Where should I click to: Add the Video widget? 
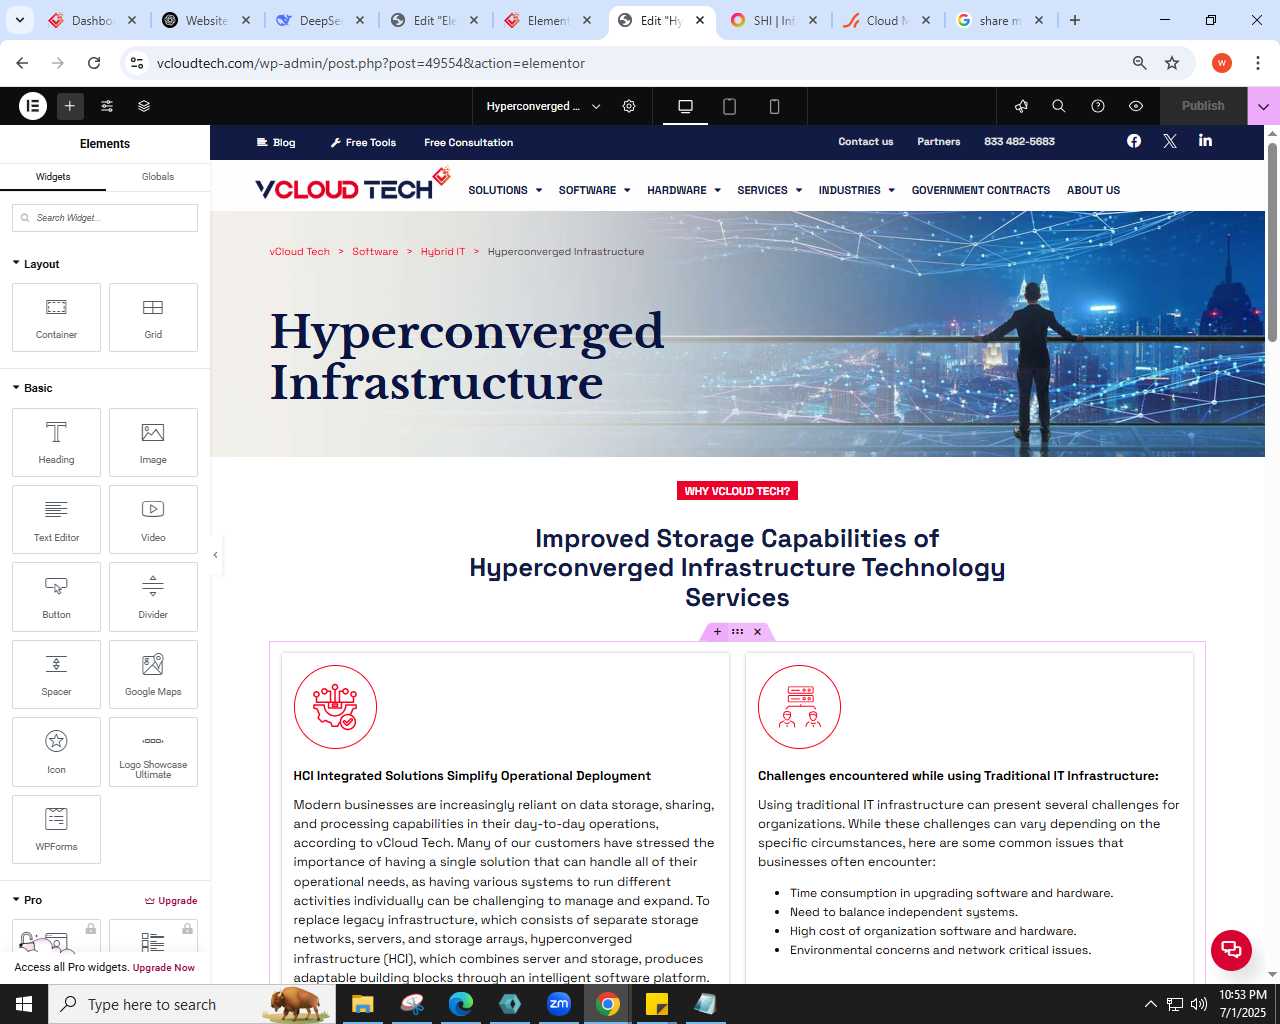(x=153, y=519)
